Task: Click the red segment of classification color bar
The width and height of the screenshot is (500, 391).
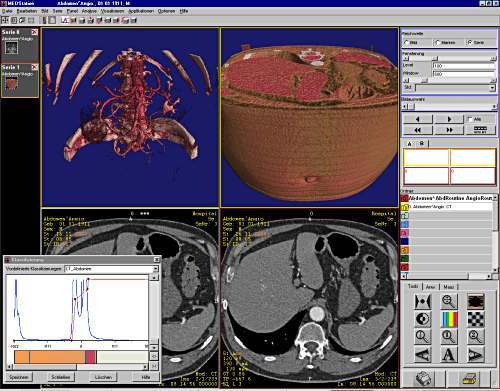Action: tap(90, 357)
